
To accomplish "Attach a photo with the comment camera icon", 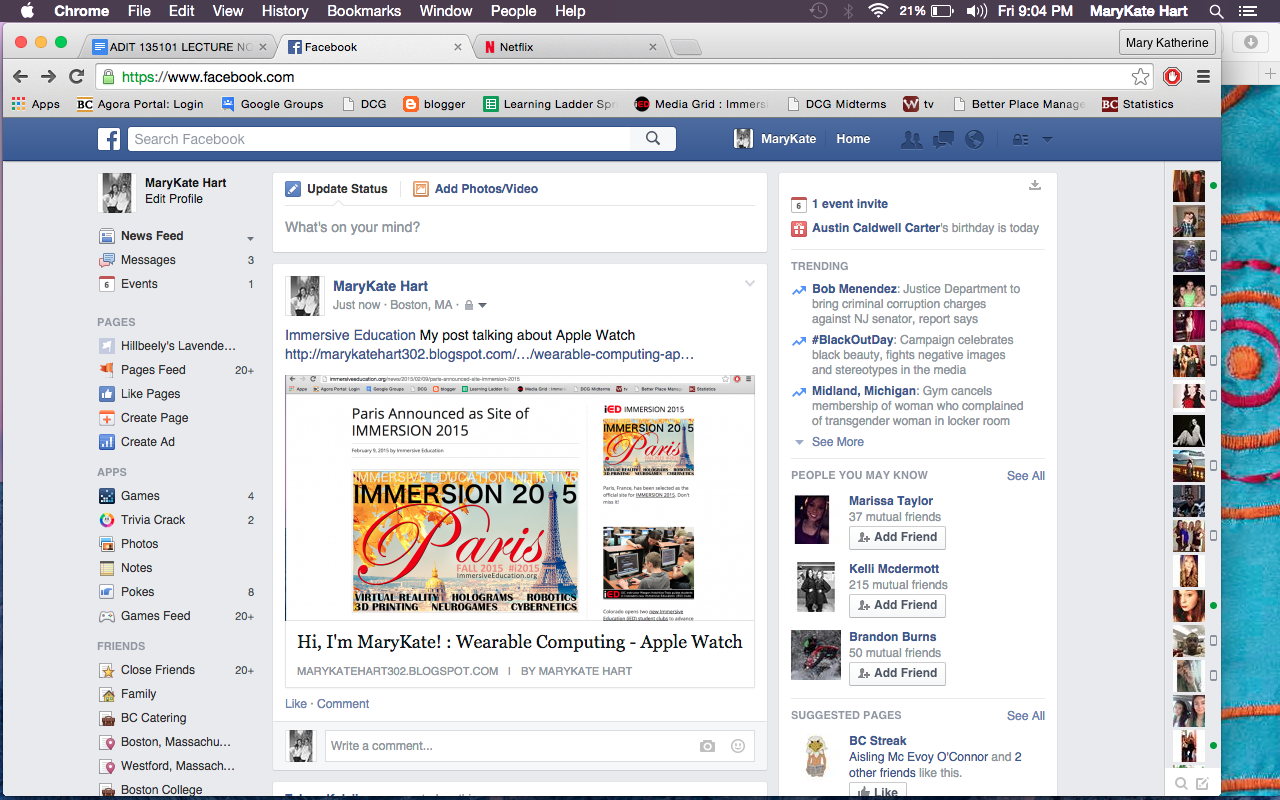I will 707,746.
